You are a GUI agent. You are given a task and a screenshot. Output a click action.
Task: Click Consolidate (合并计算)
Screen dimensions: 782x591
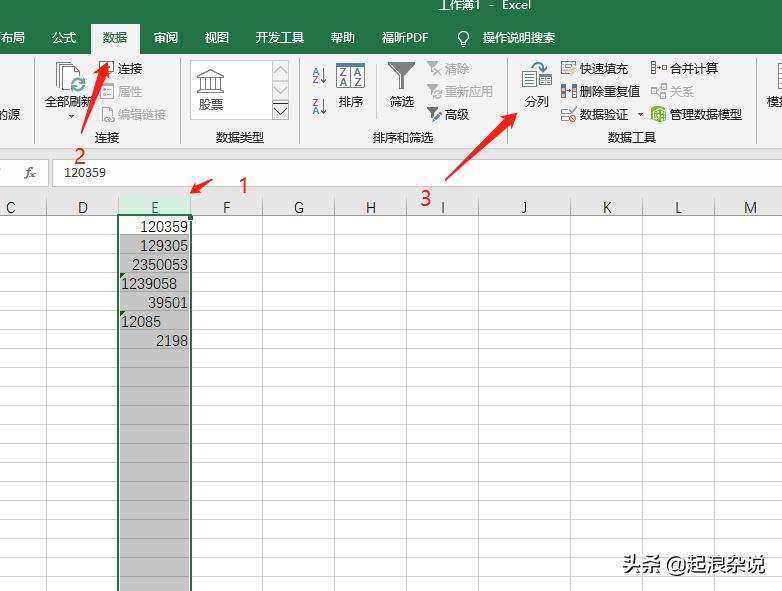coord(684,68)
